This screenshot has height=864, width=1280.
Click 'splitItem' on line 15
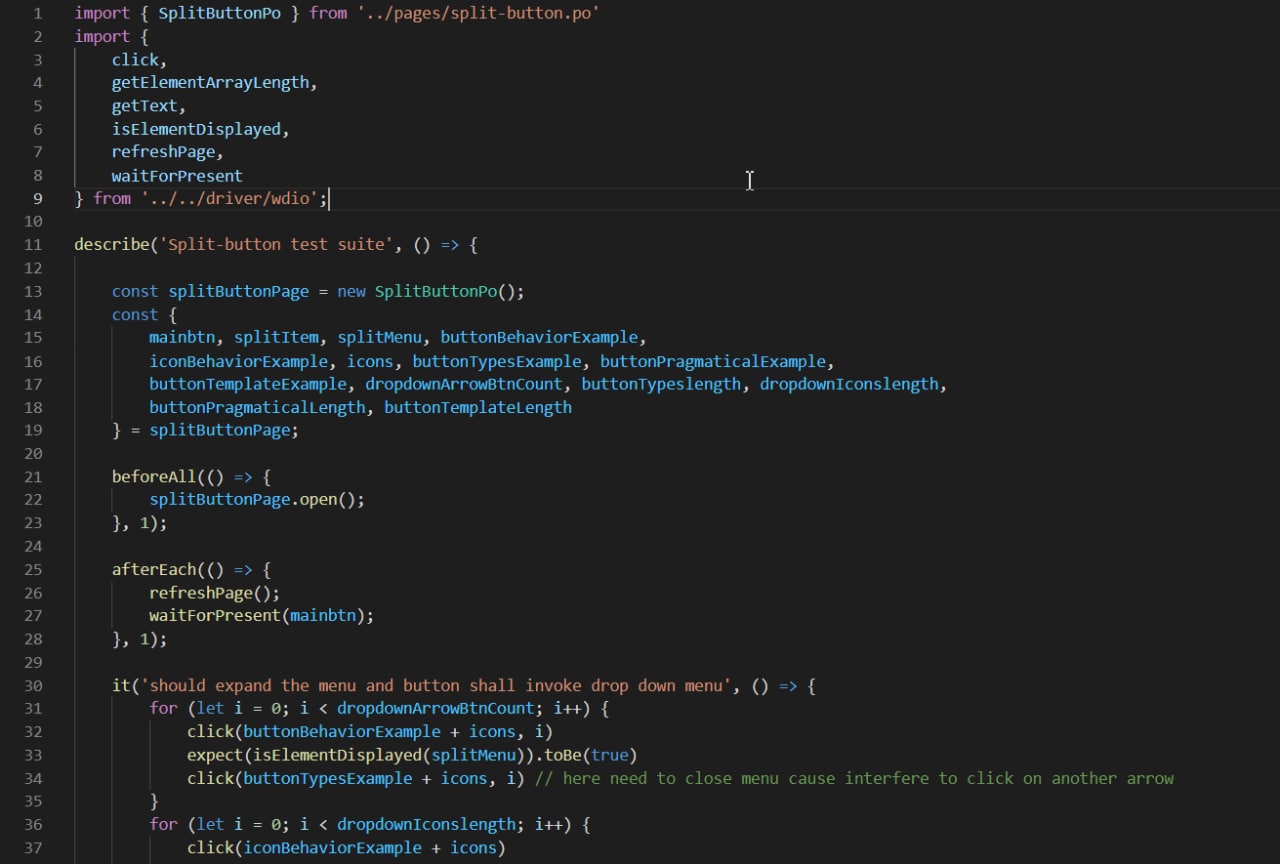point(276,337)
